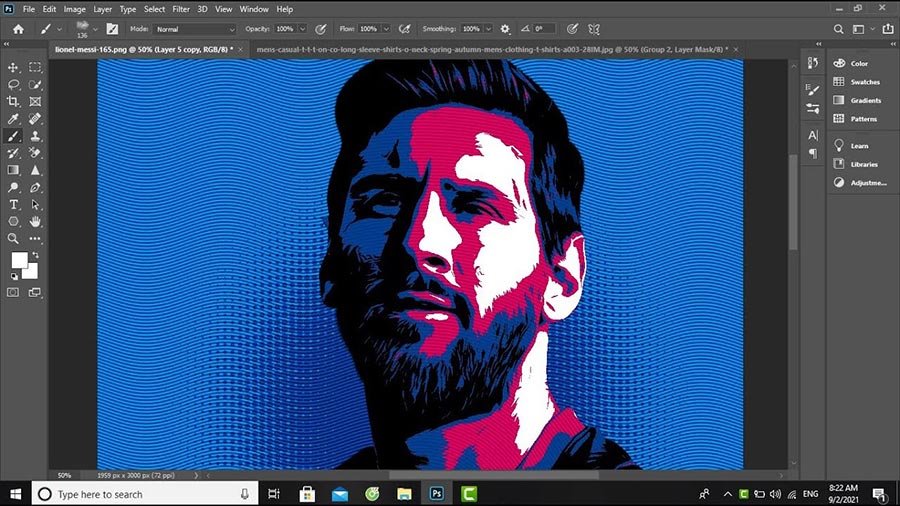Select the Move tool
This screenshot has height=506, width=900.
coord(13,67)
